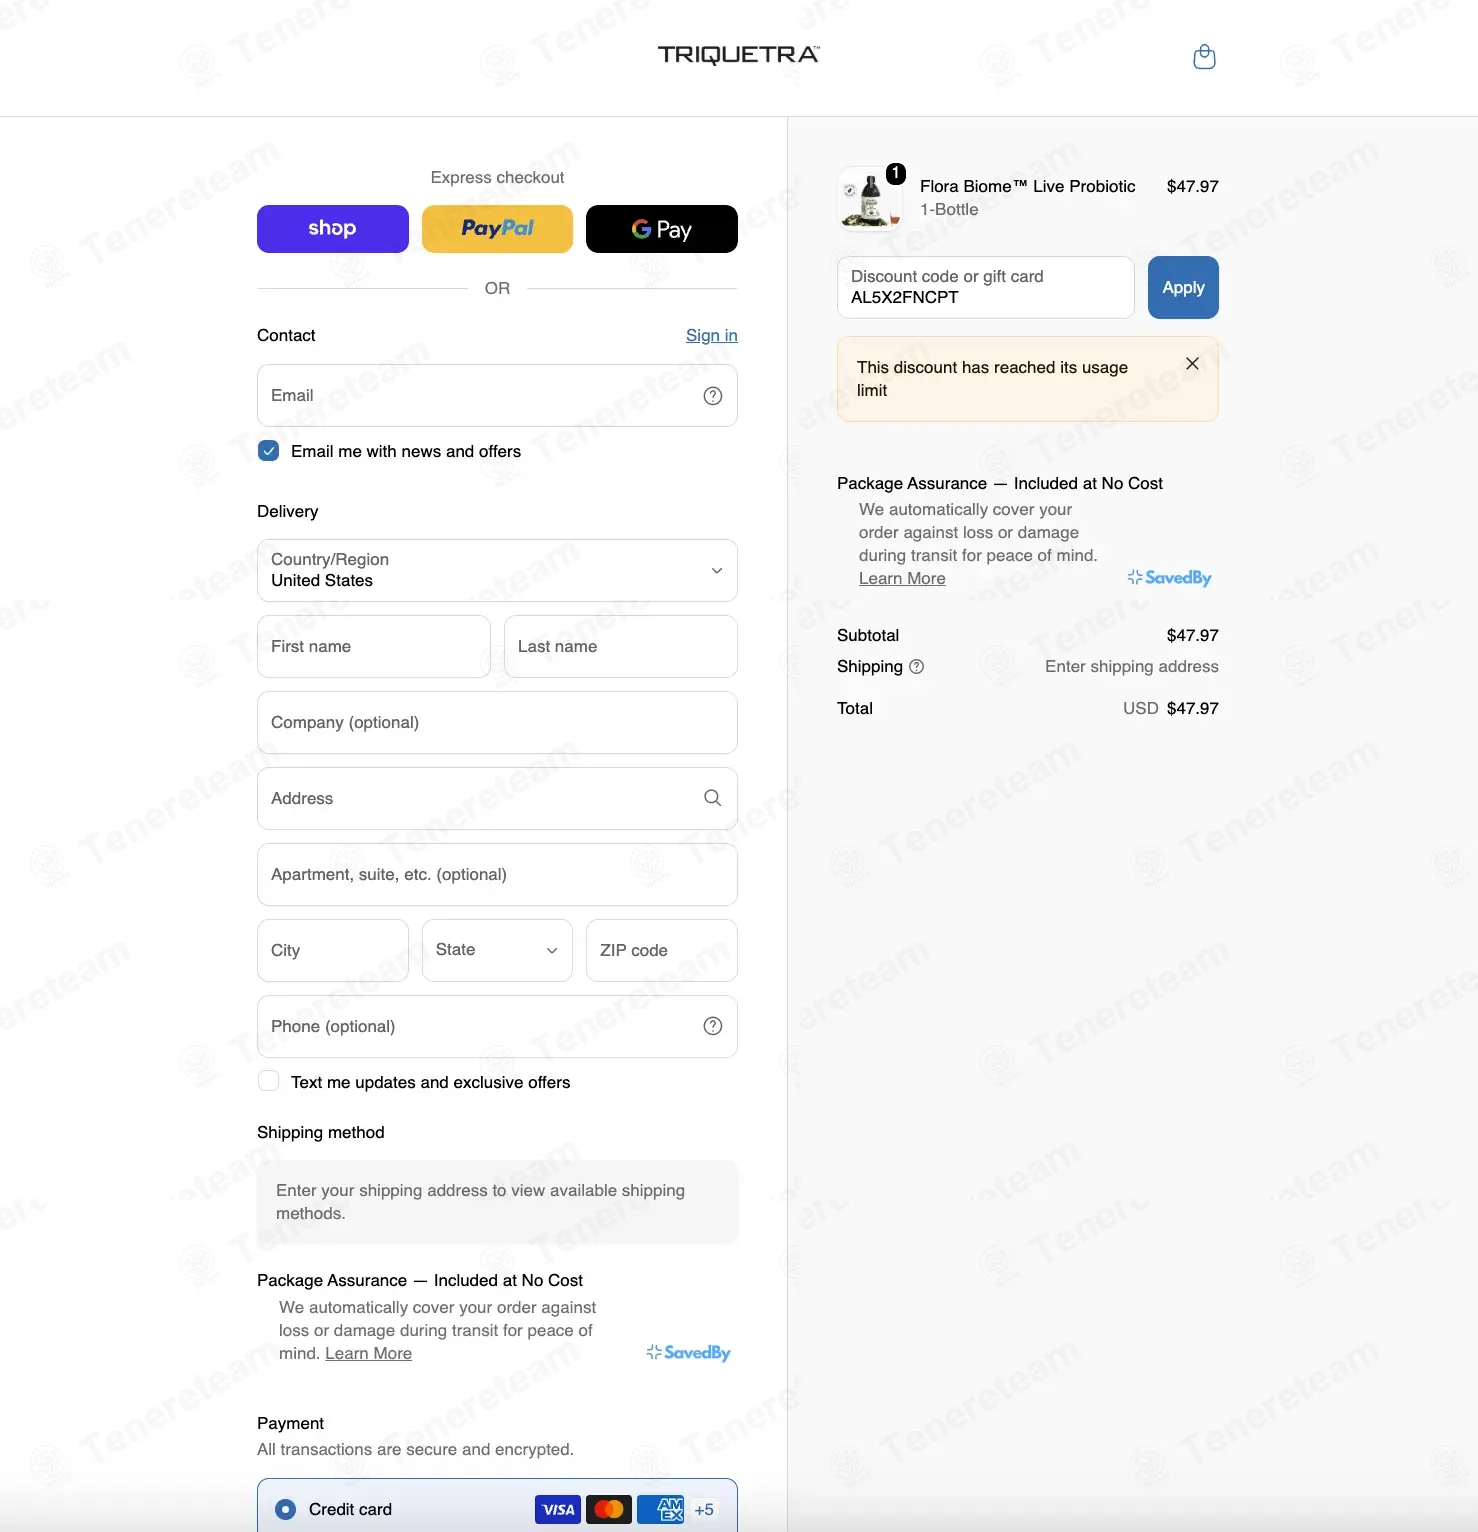The width and height of the screenshot is (1478, 1532).
Task: Select the Credit card radio button
Action: (286, 1510)
